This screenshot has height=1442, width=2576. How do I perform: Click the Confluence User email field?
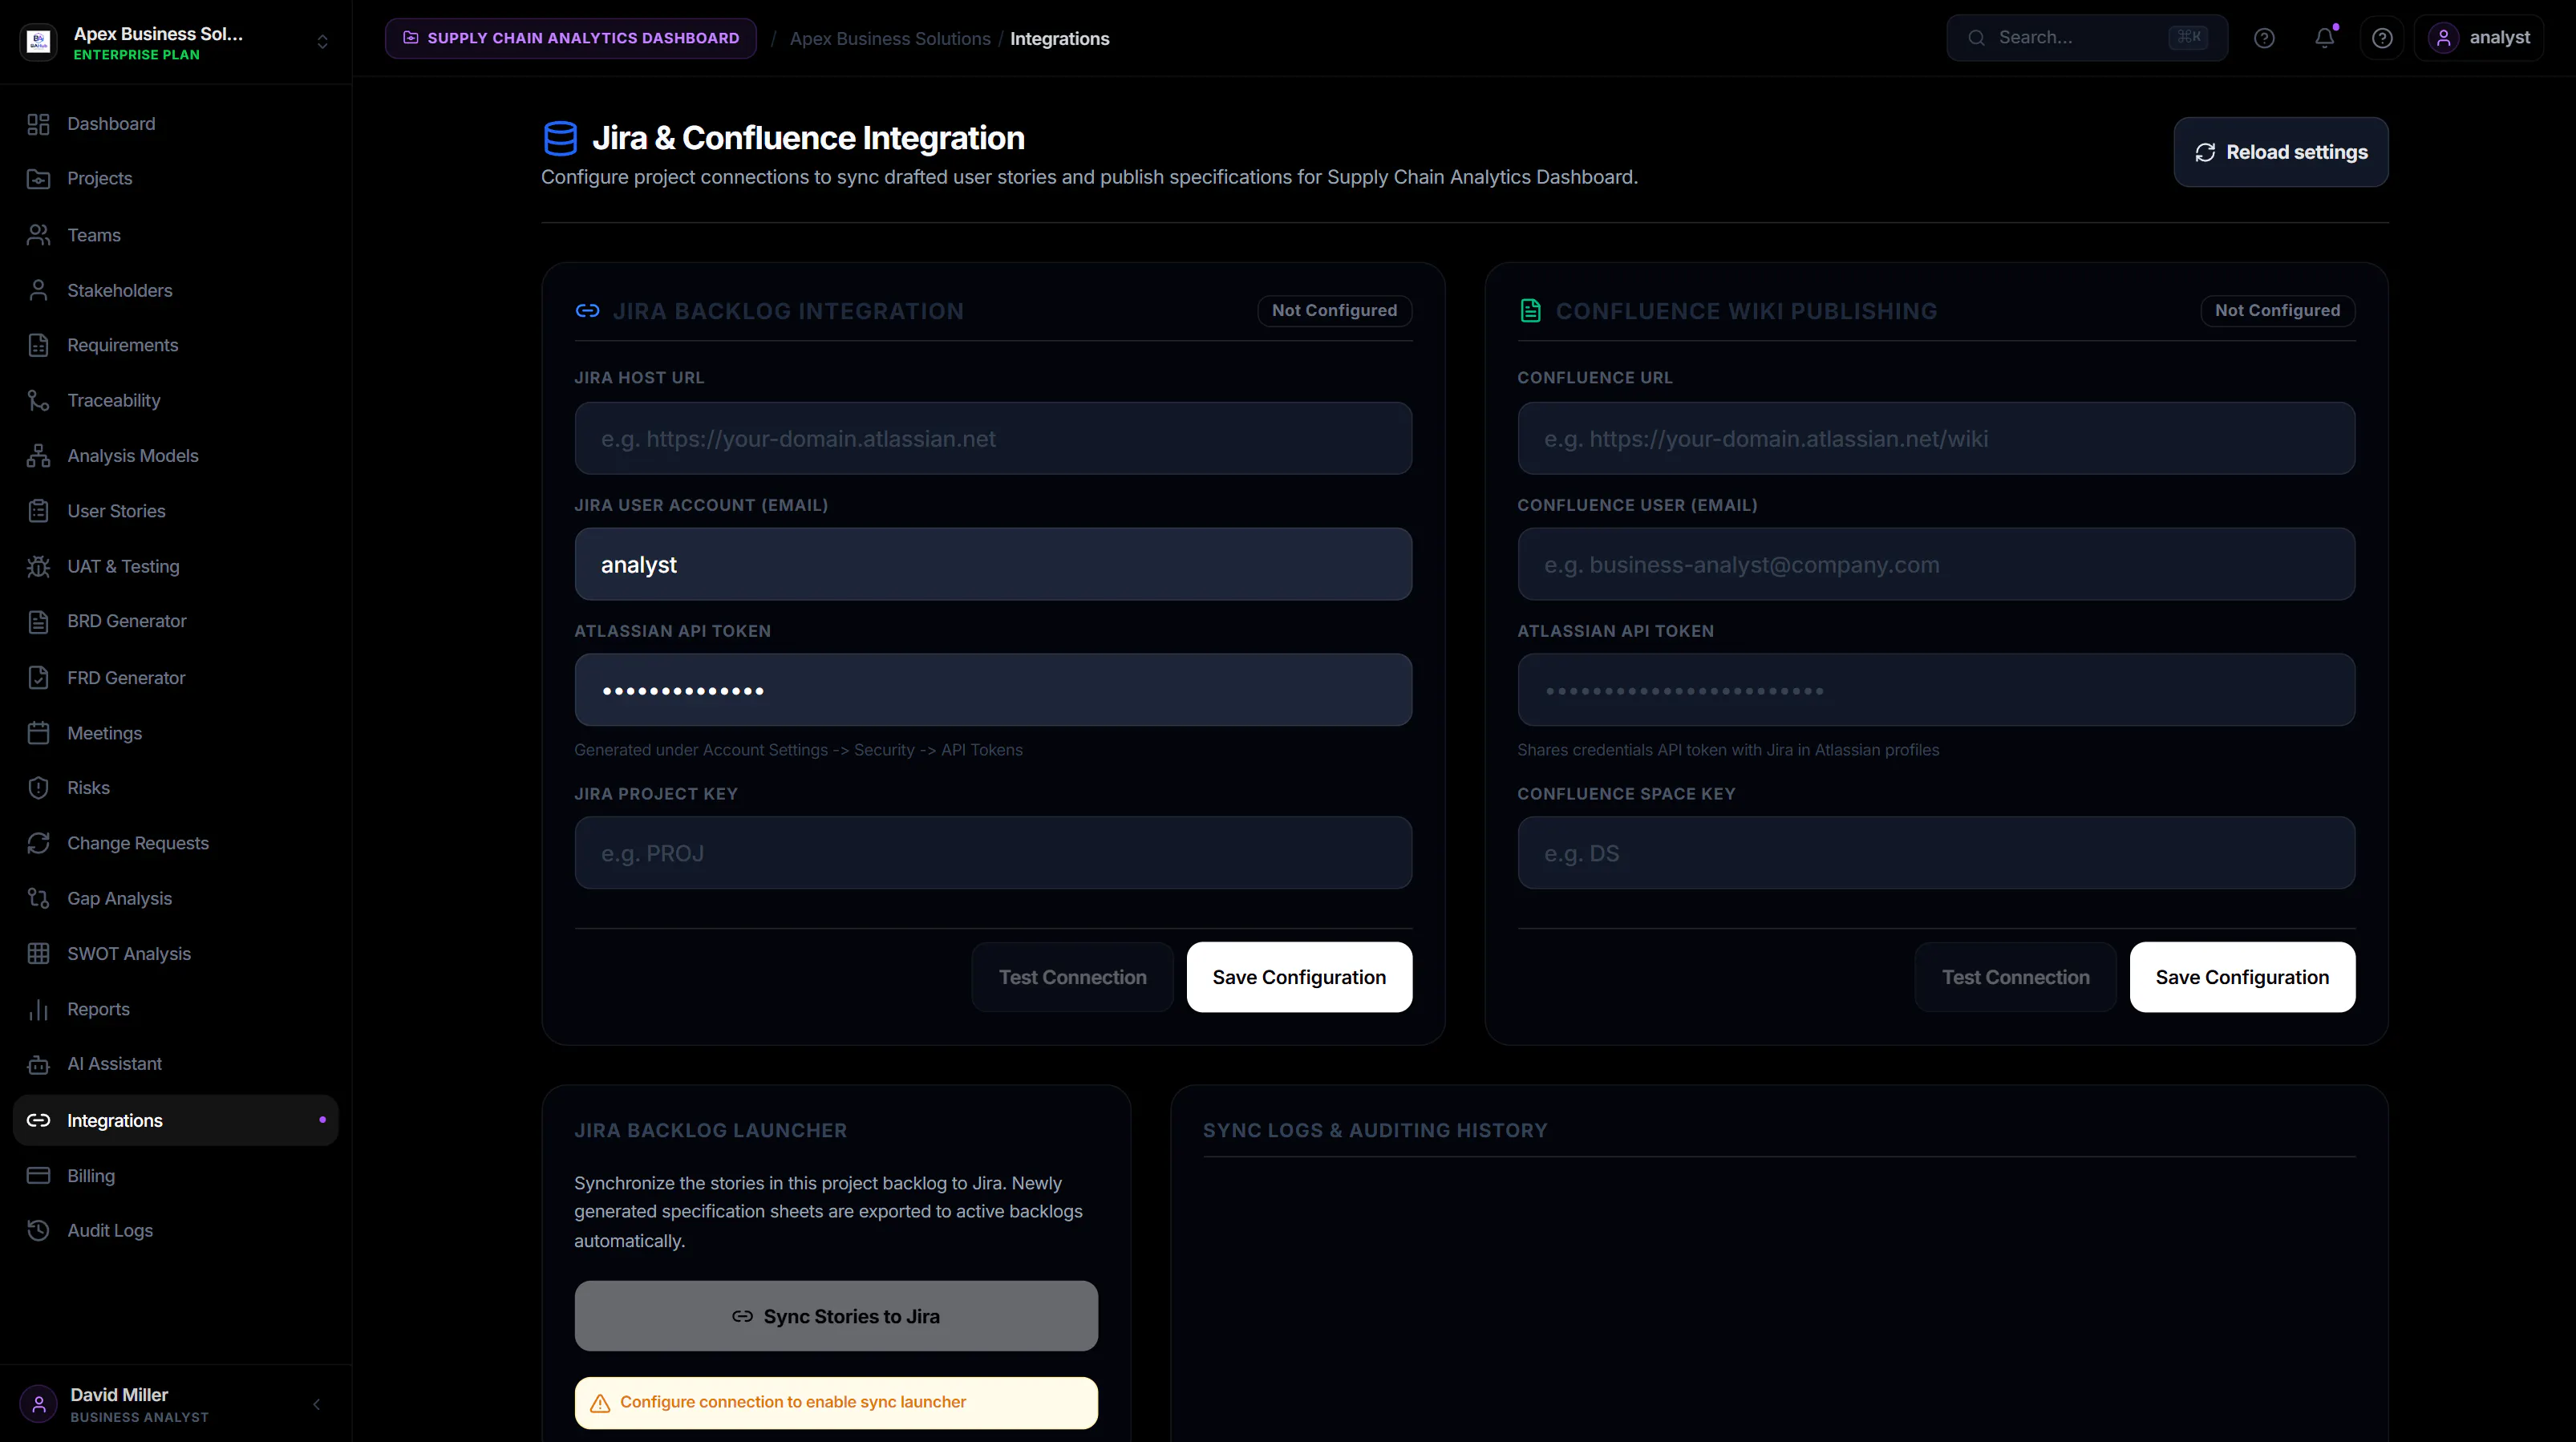point(1936,564)
